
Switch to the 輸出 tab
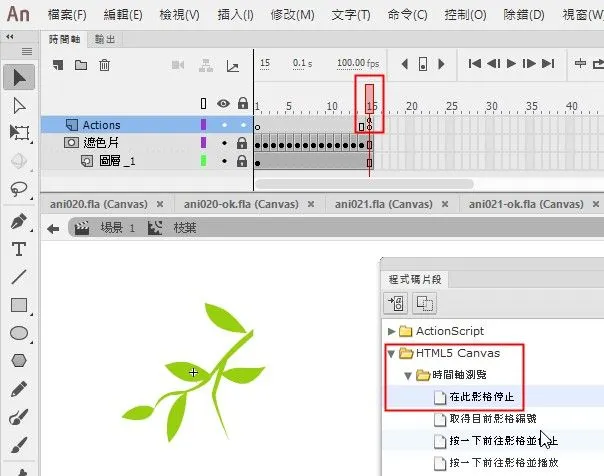[105, 39]
